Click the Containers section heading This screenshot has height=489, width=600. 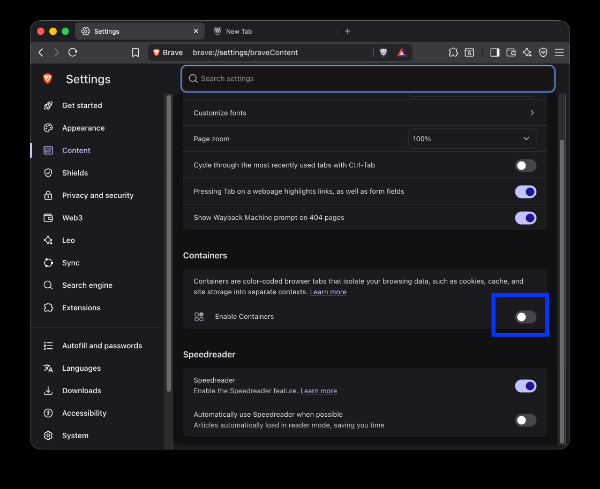[x=205, y=256]
